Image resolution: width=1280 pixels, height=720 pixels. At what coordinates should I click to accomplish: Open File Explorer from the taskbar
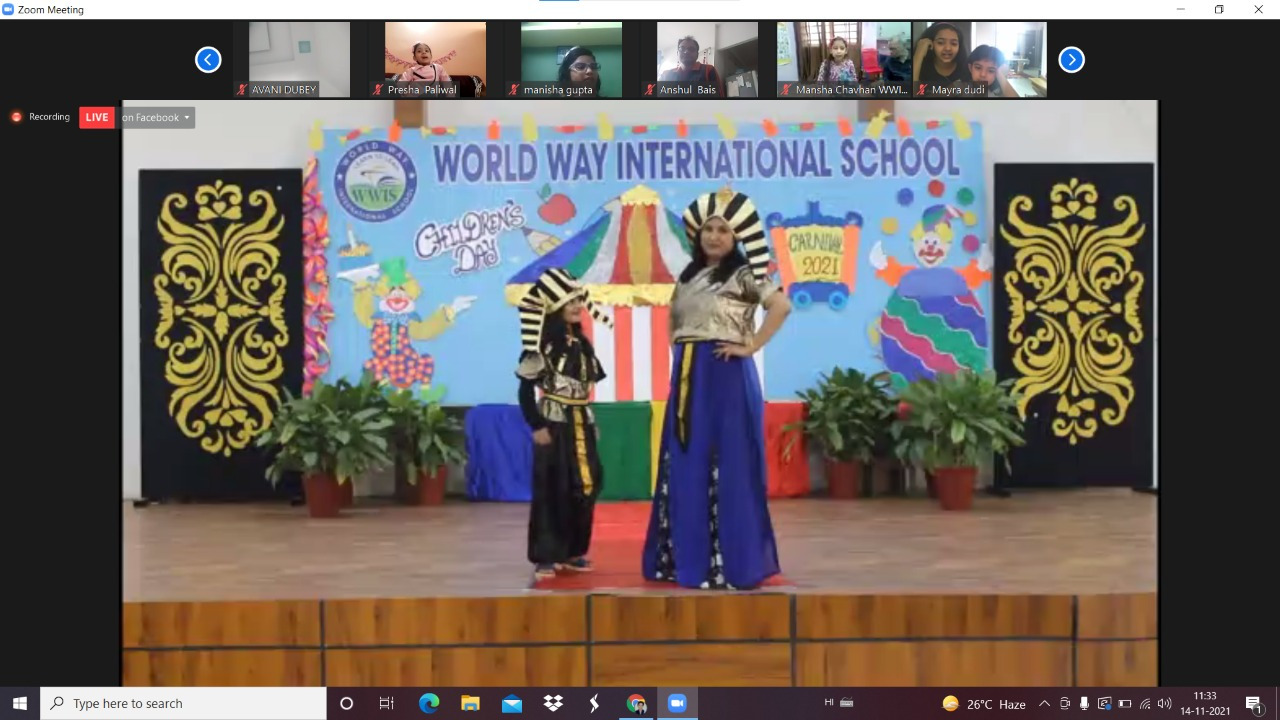[470, 703]
